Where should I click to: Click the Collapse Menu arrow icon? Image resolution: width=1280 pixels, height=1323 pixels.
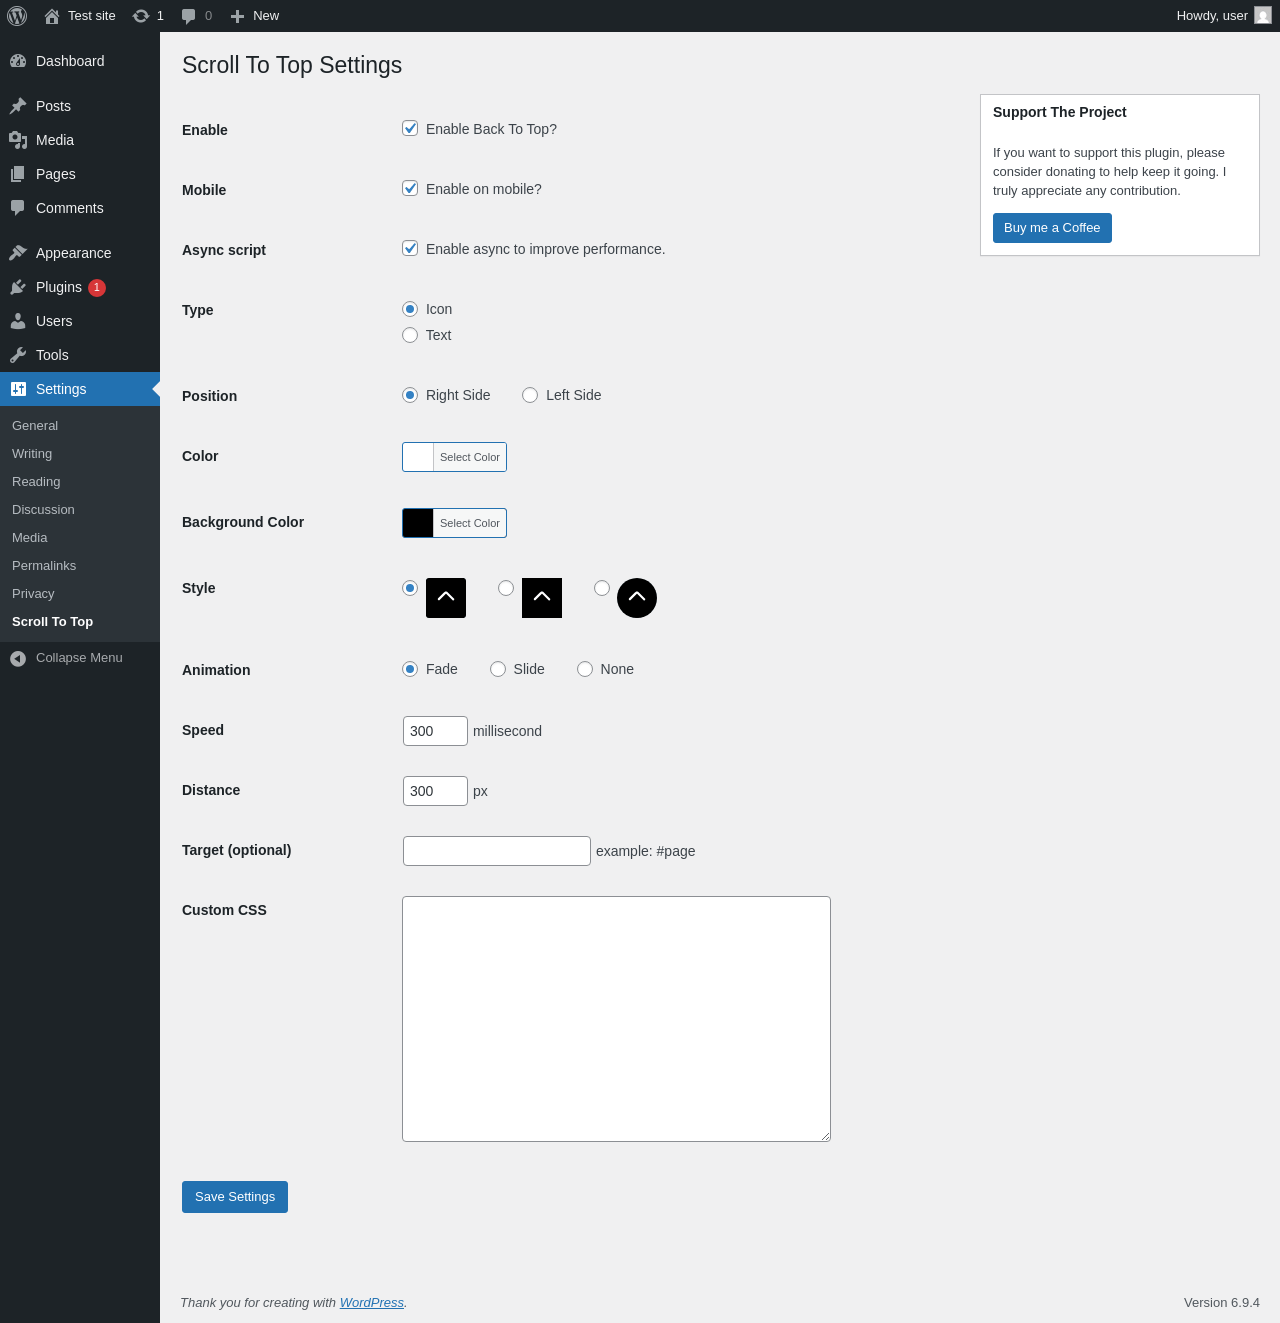point(18,658)
